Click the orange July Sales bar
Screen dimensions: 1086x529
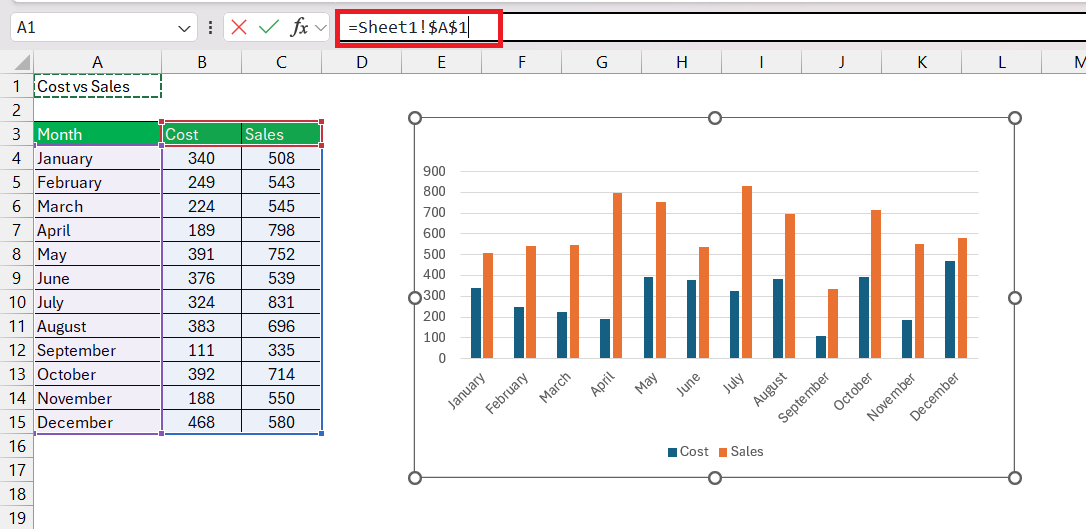[747, 272]
